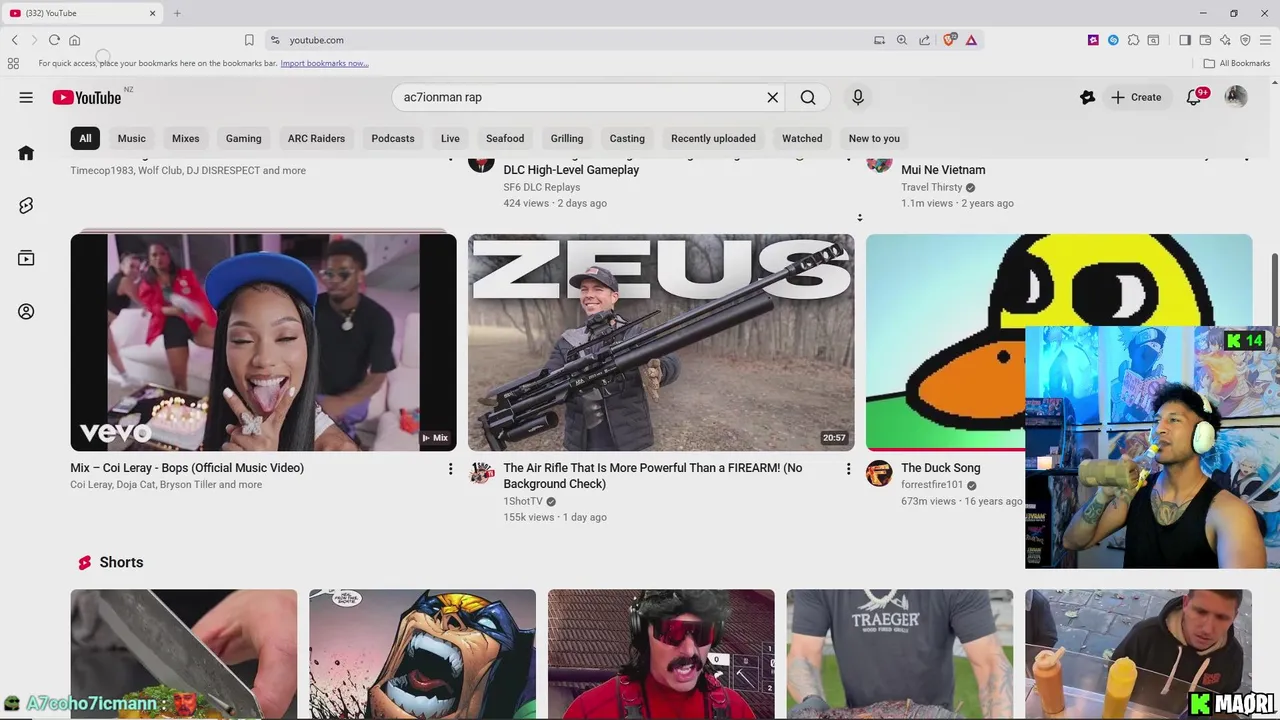Select the Live filter chip
Image resolution: width=1280 pixels, height=720 pixels.
pos(450,138)
